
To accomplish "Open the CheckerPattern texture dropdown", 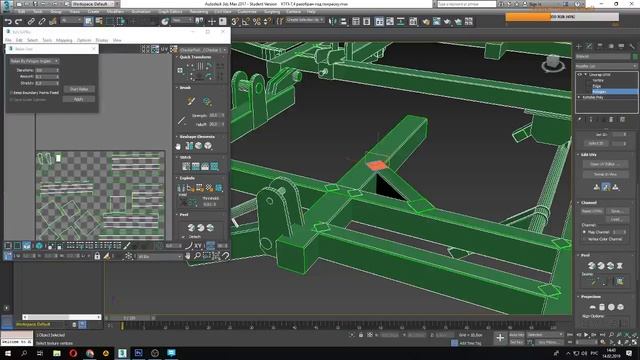I will click(202, 49).
